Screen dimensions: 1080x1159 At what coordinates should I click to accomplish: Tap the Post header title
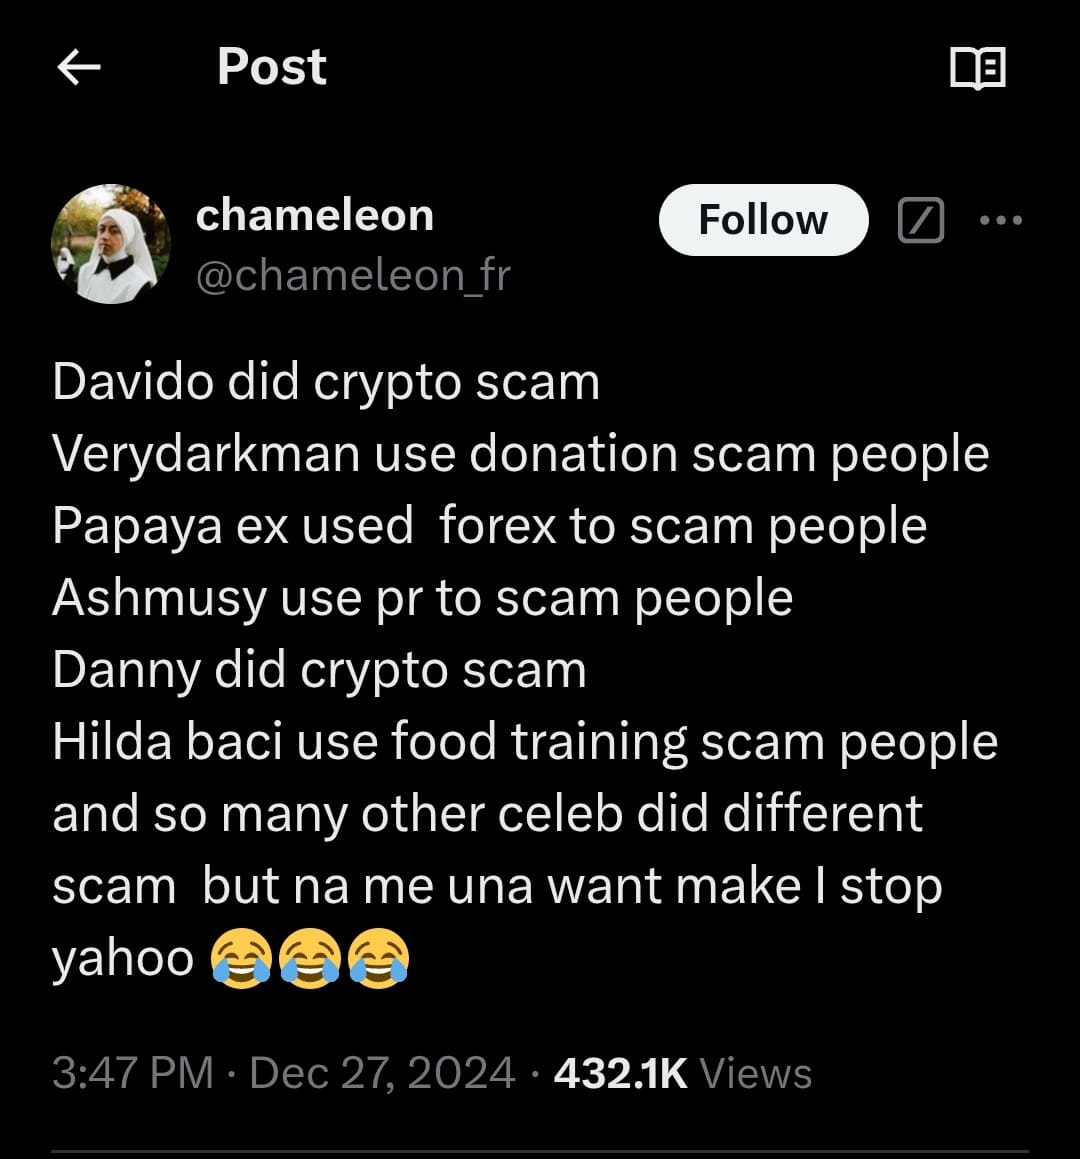pyautogui.click(x=272, y=67)
